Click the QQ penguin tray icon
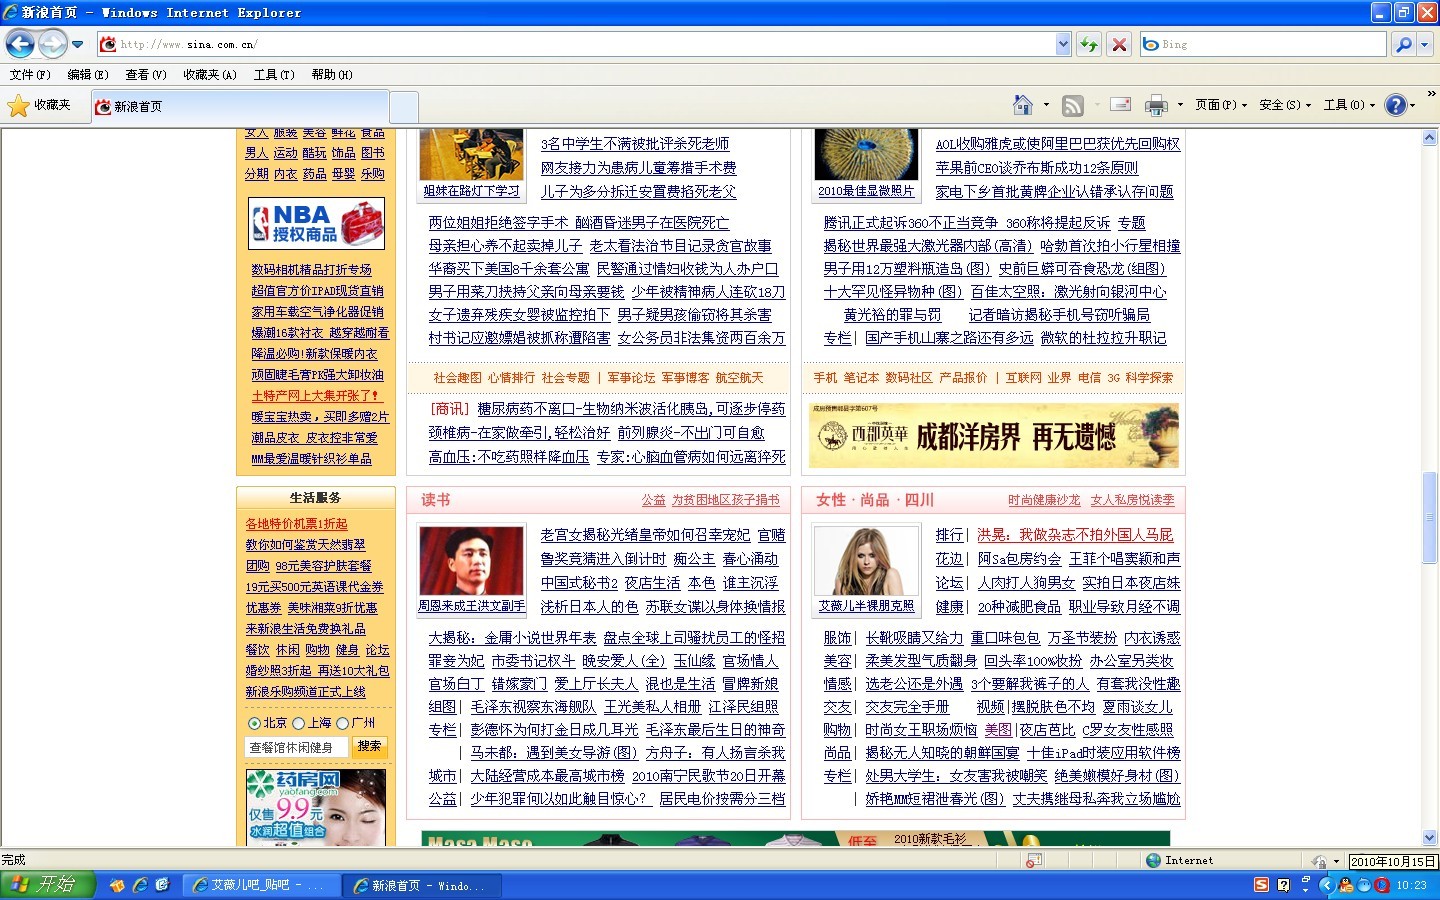The image size is (1440, 900). tap(1346, 885)
